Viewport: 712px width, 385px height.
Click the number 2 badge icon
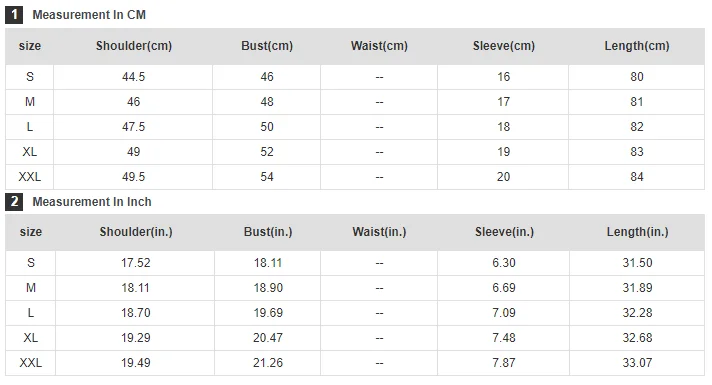[14, 202]
